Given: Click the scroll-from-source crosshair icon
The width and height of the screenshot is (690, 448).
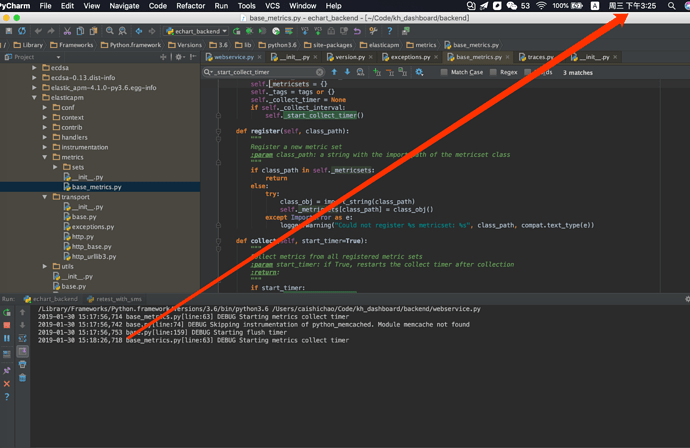Looking at the screenshot, I should pyautogui.click(x=163, y=57).
